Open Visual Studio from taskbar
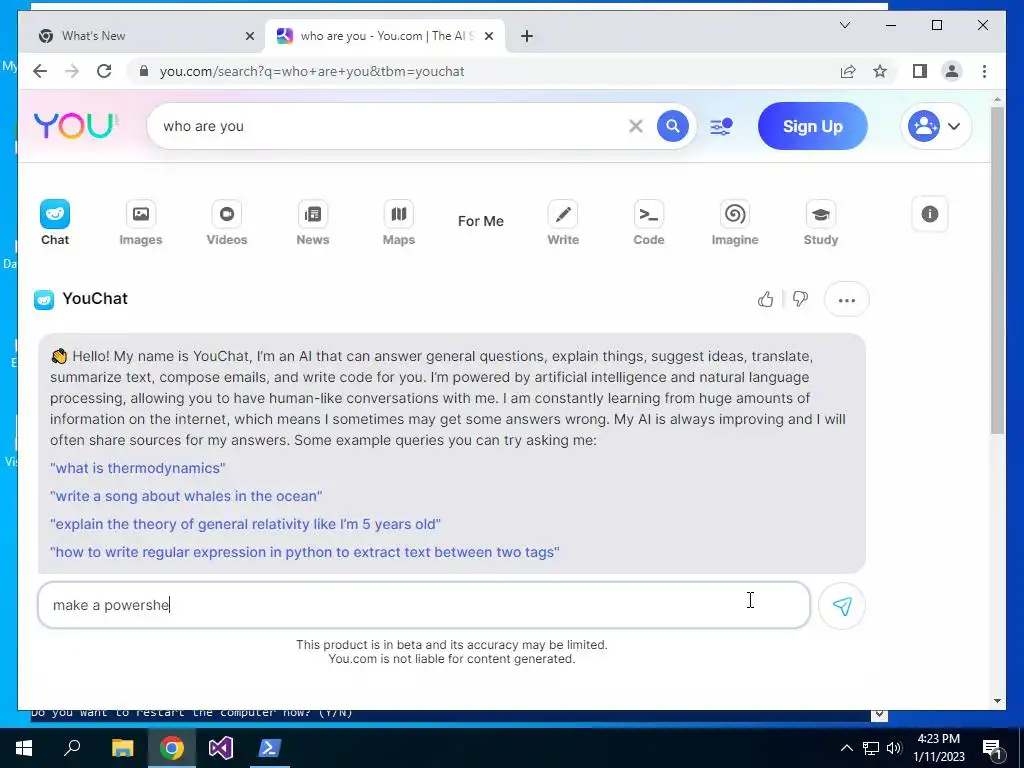 [221, 748]
